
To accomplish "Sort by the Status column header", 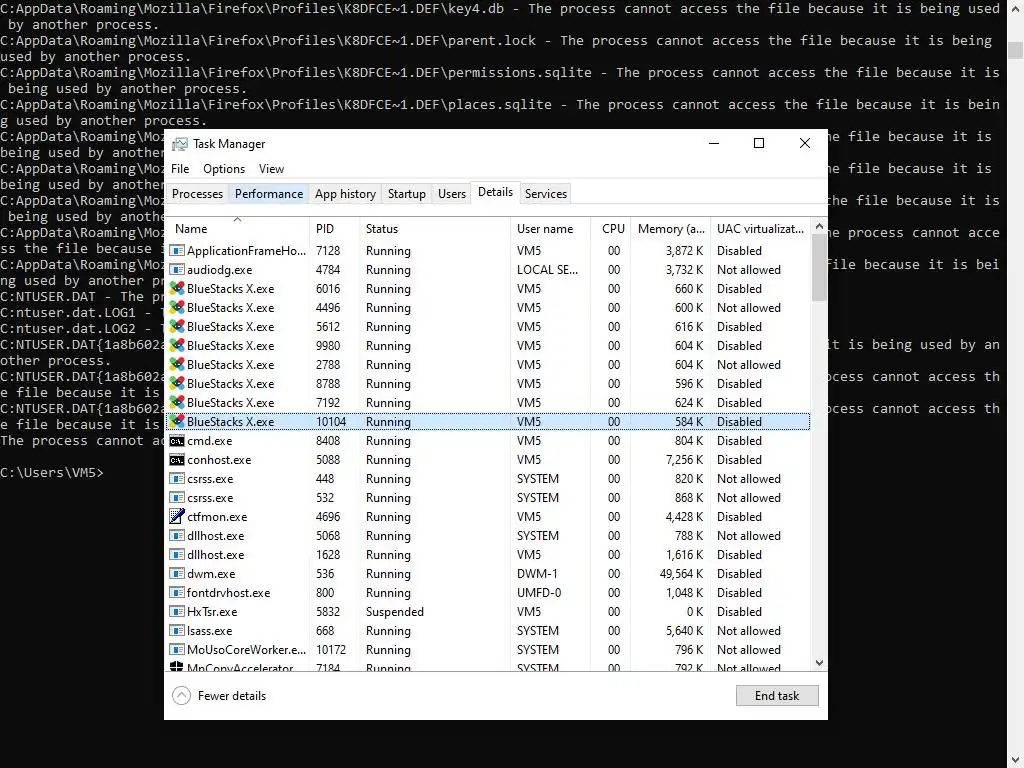I will 435,229.
